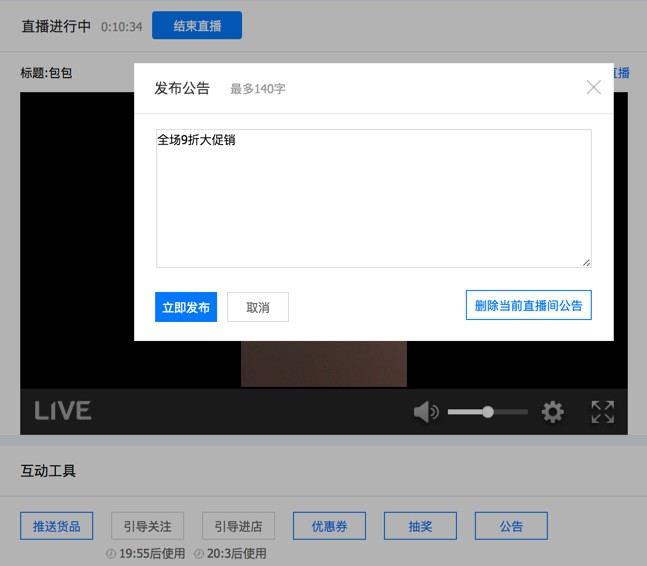This screenshot has height=566, width=647.
Task: Select 推送货品 interactive tool
Action: [x=57, y=526]
